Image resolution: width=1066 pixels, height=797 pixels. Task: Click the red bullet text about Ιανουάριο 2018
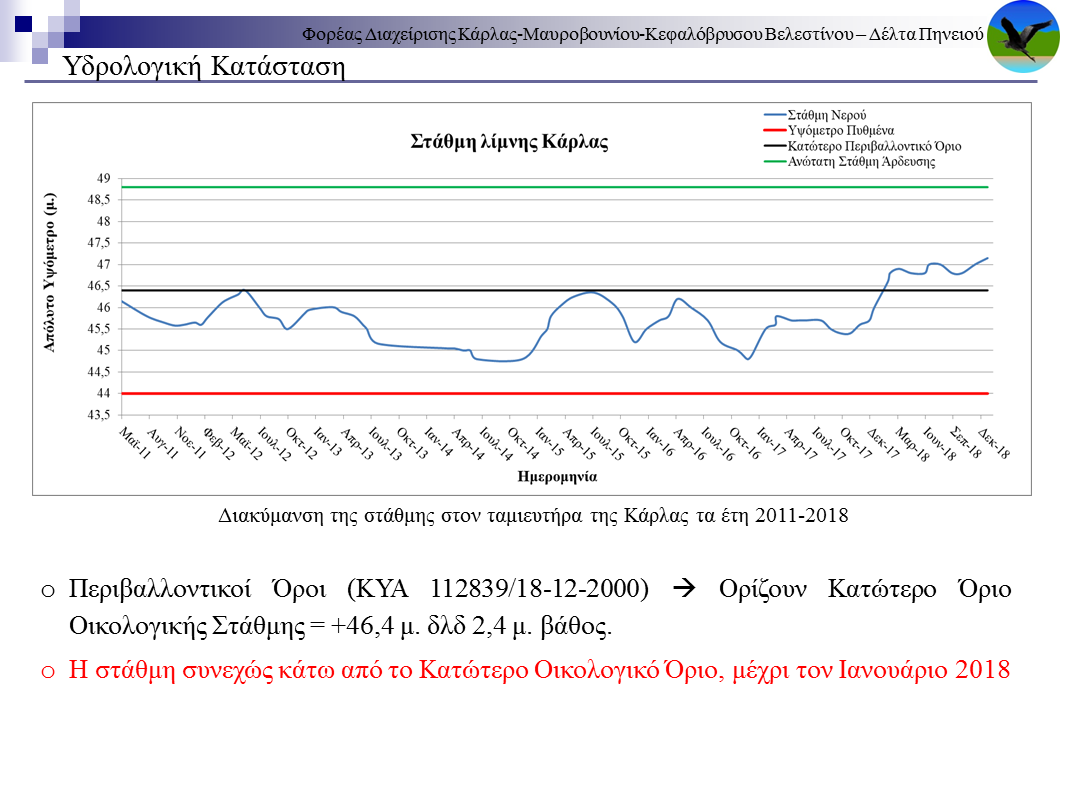click(x=539, y=669)
